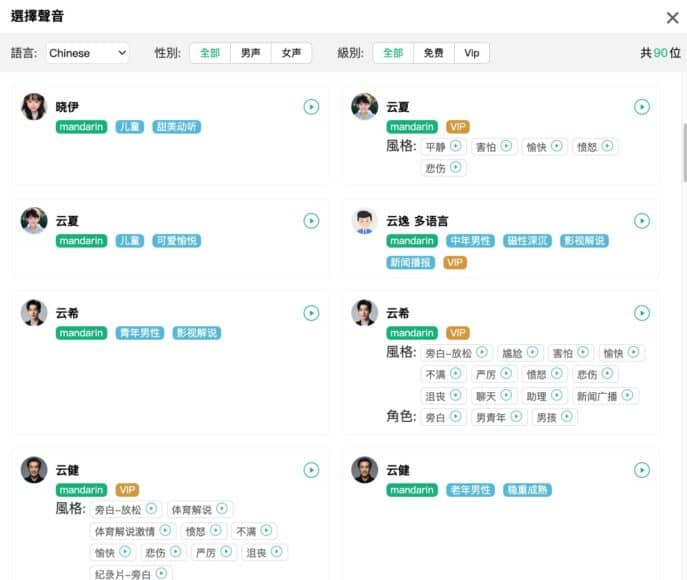Play the 体育解说激情 style sample

tap(164, 531)
